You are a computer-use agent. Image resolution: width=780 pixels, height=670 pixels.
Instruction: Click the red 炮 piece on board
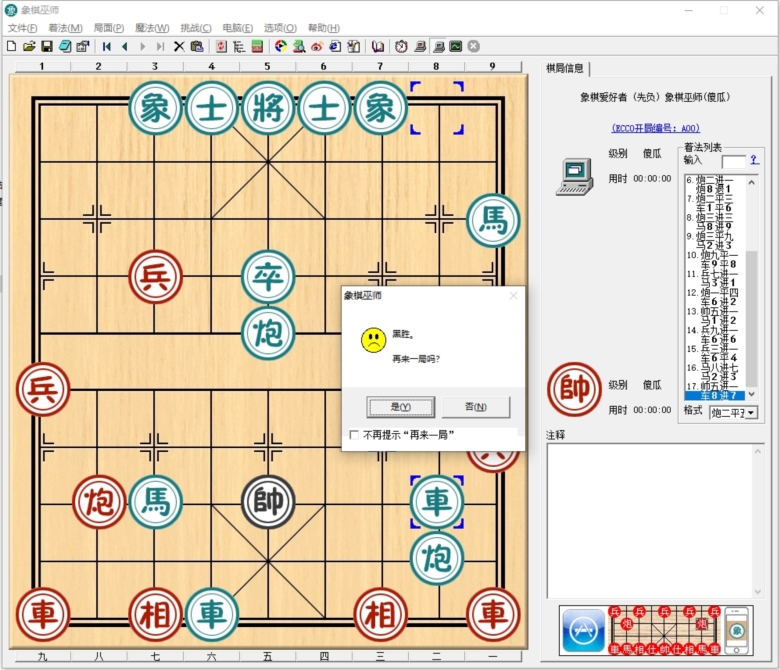(x=99, y=501)
